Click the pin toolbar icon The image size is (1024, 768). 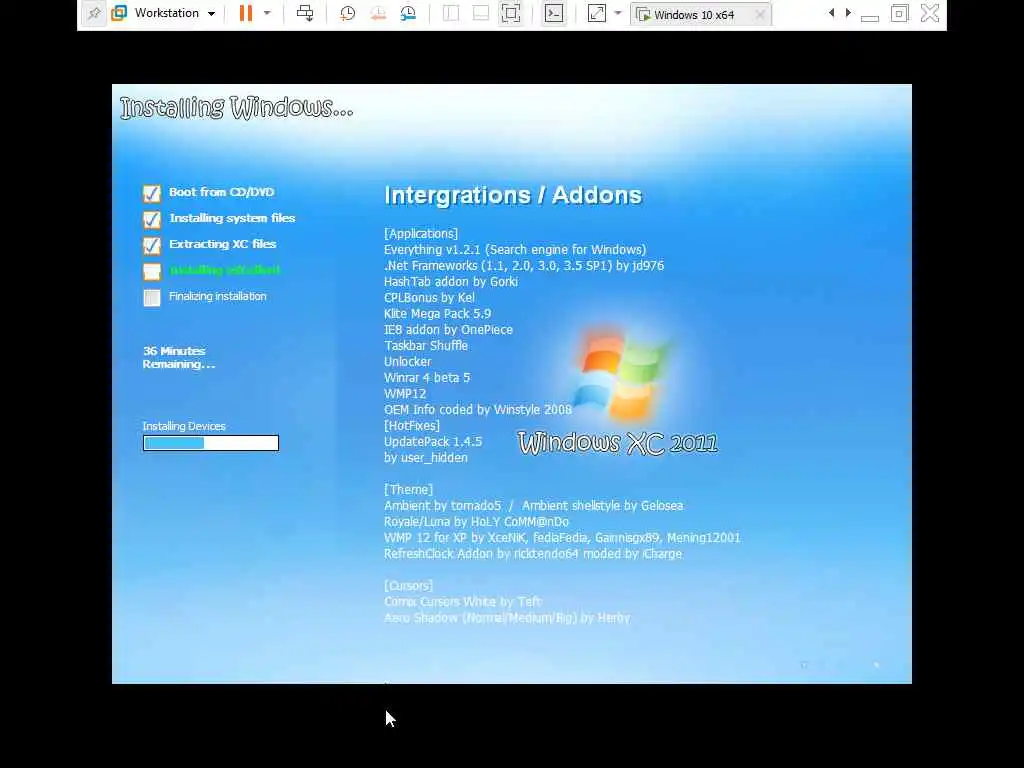[x=94, y=13]
